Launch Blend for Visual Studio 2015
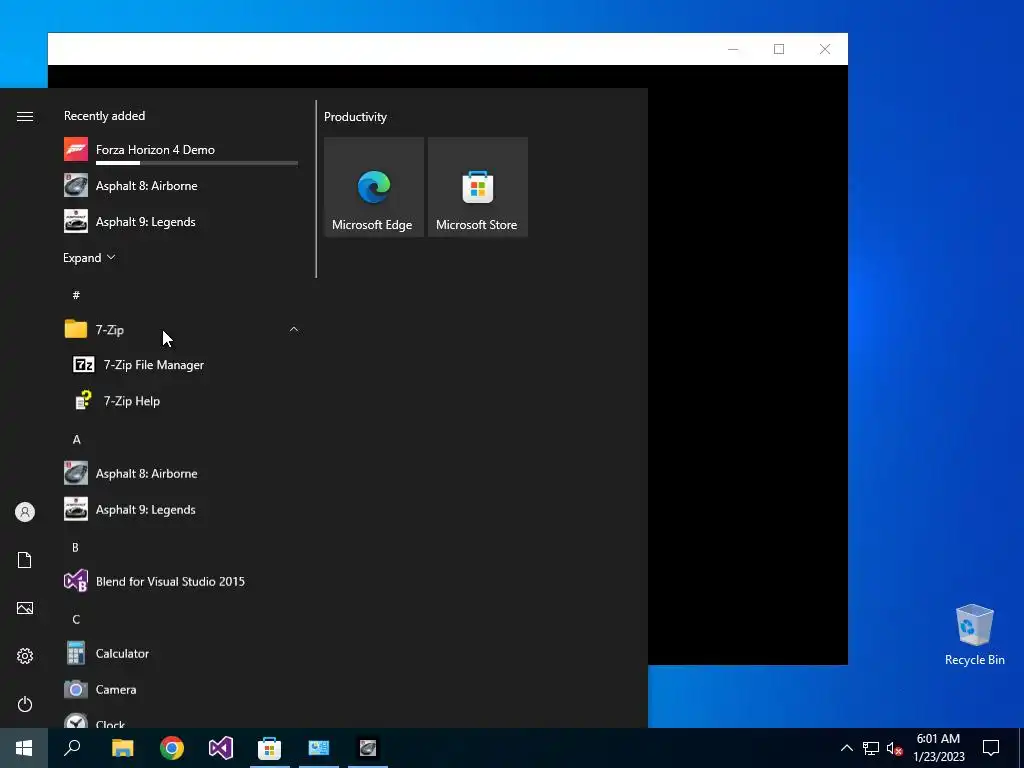1024x768 pixels. (x=181, y=581)
